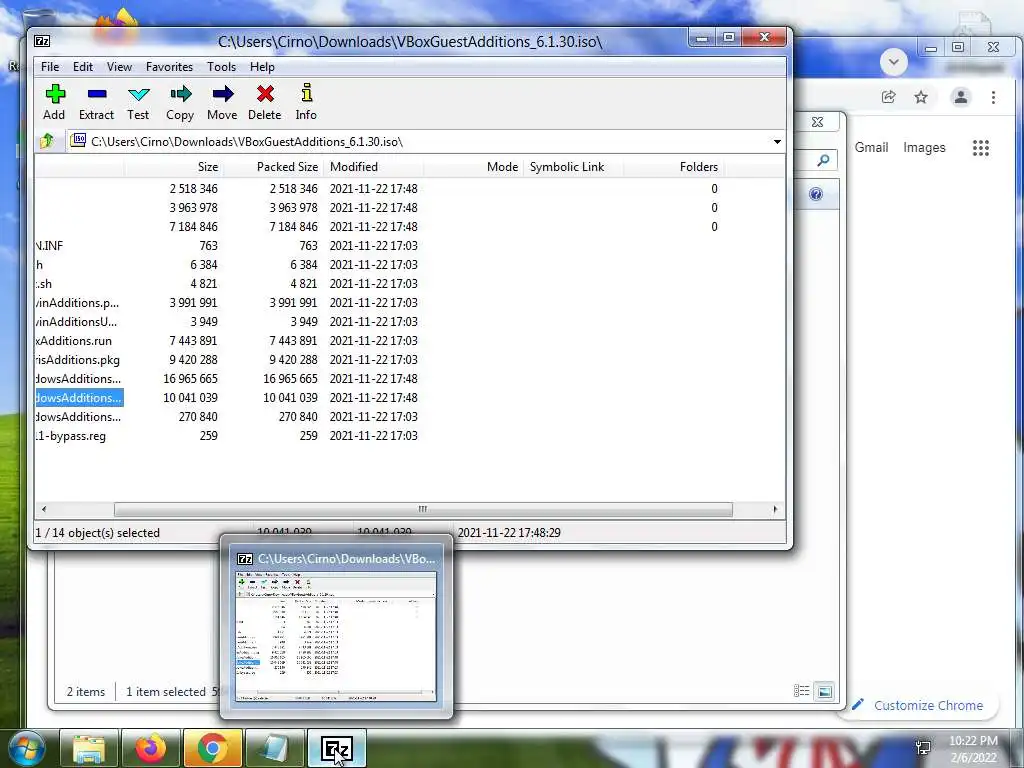Select the 1-bypass.reg file row
Screen dimensions: 1024x768
click(409, 436)
